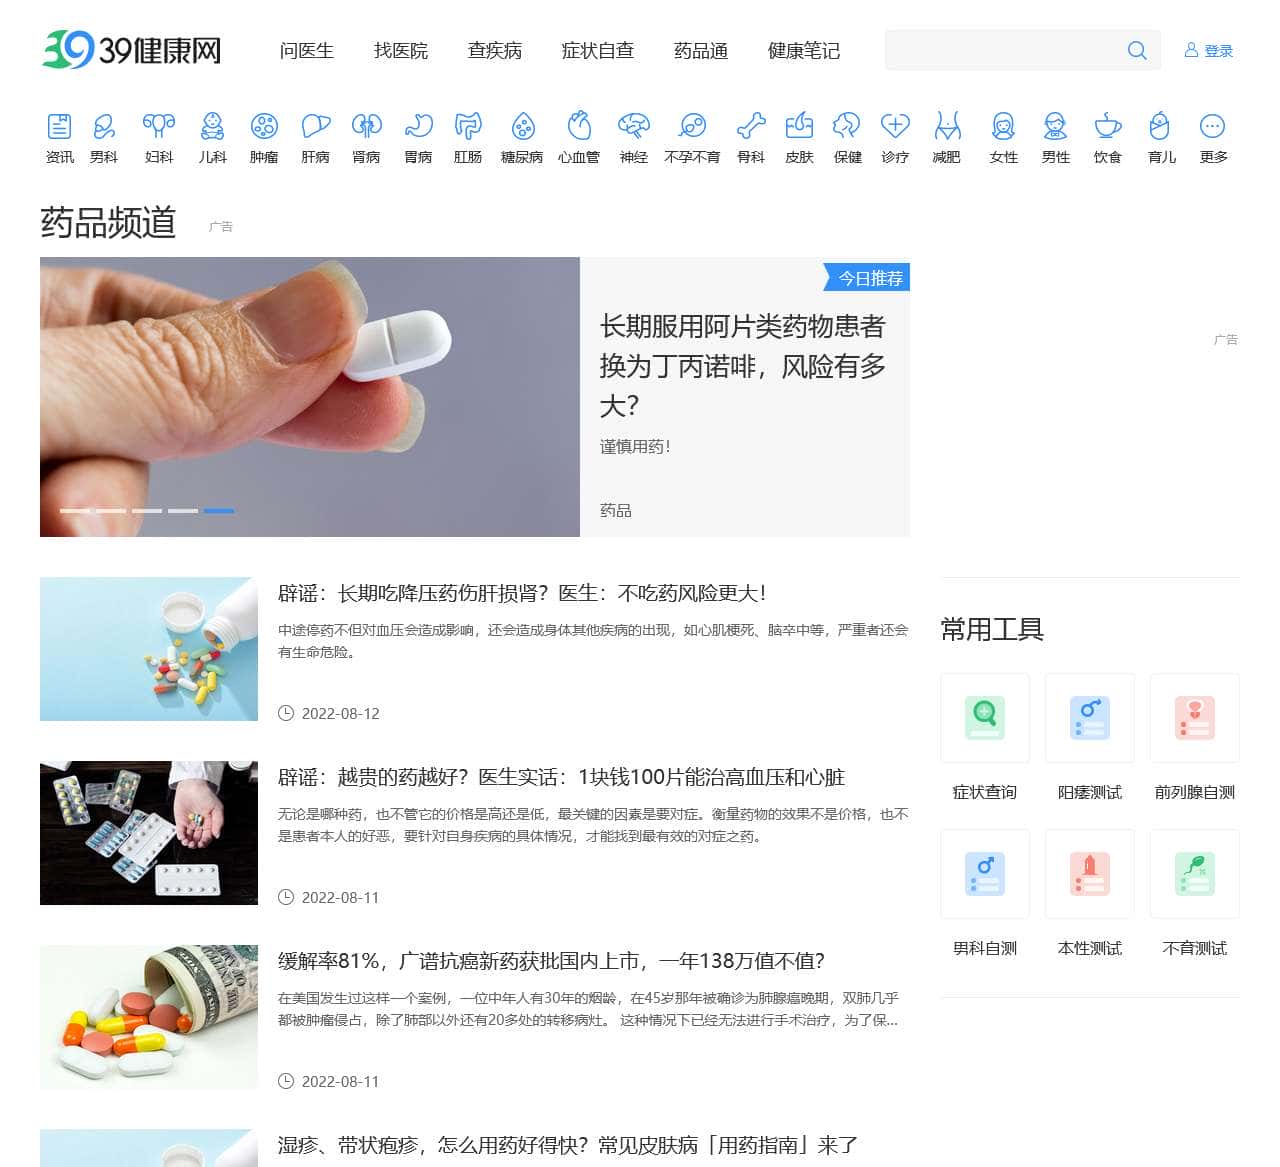Select the 骨科 bone icon
The width and height of the screenshot is (1280, 1167).
coord(751,126)
